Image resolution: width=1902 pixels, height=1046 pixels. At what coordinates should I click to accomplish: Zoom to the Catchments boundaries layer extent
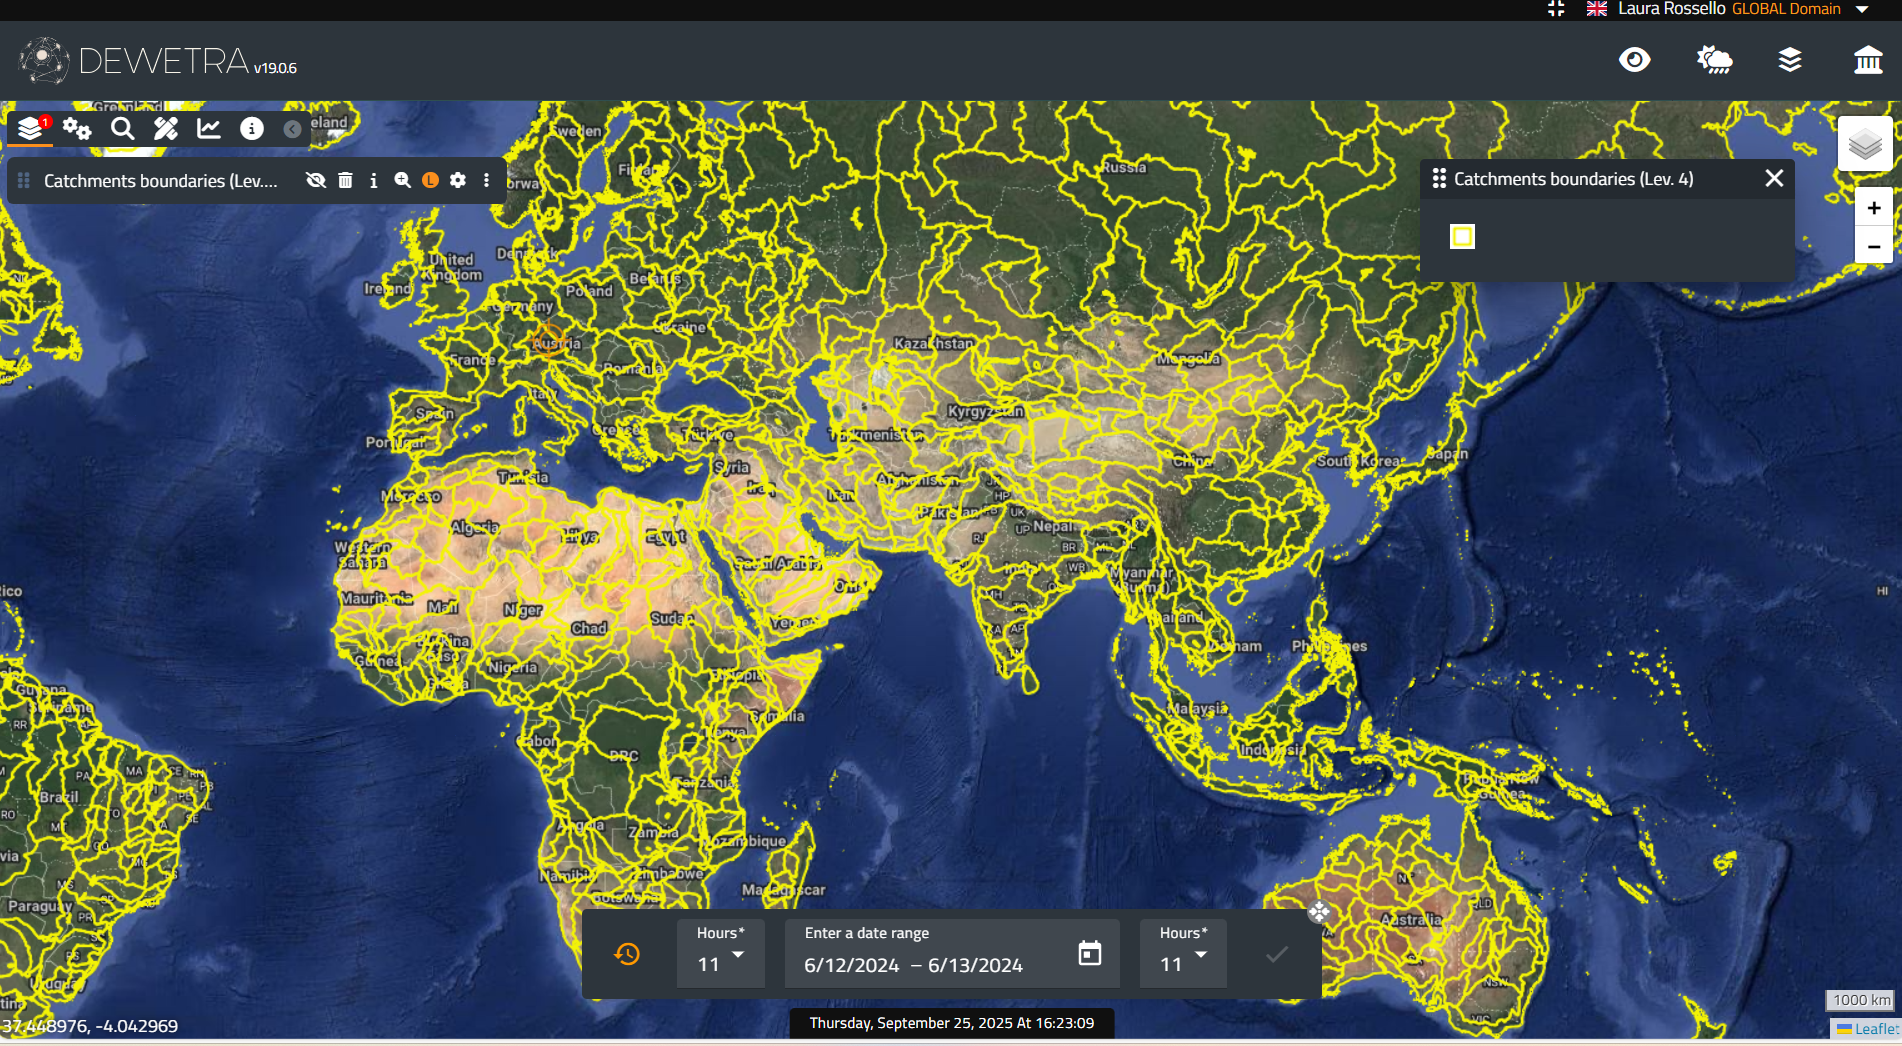click(402, 180)
